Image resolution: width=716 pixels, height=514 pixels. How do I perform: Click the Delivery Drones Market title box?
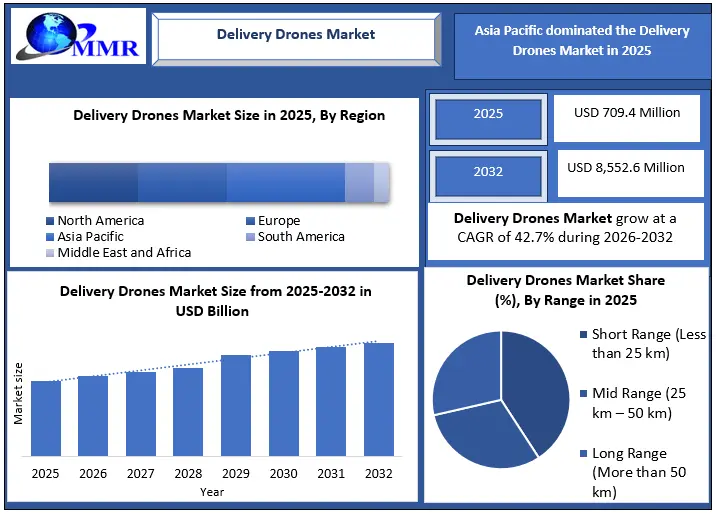(296, 35)
